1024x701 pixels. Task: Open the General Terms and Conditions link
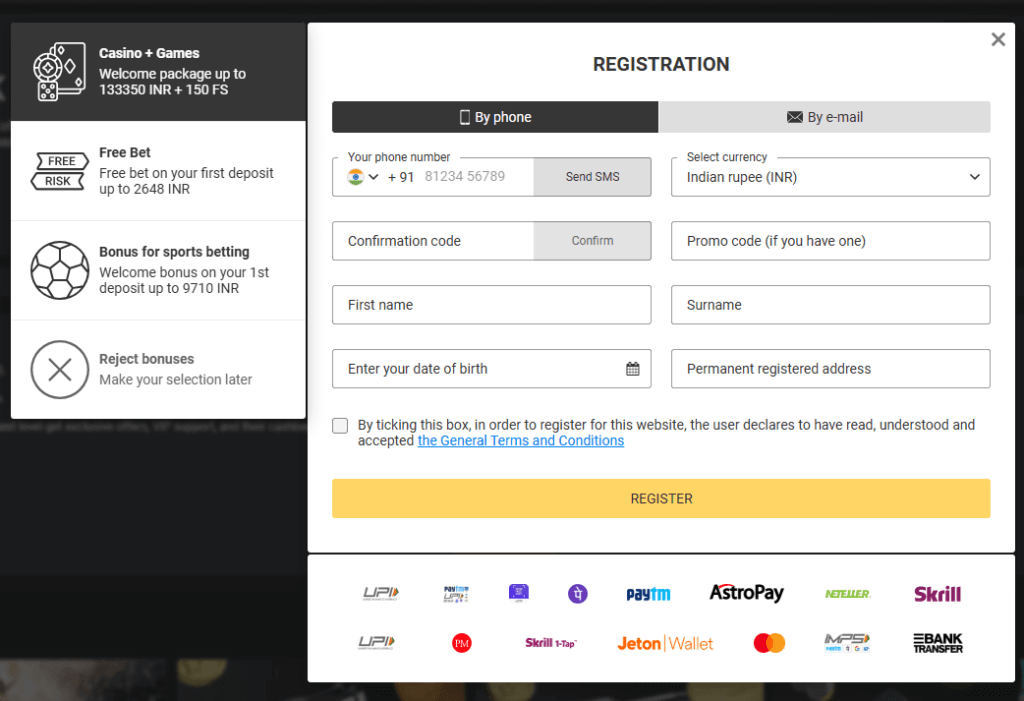pos(520,440)
